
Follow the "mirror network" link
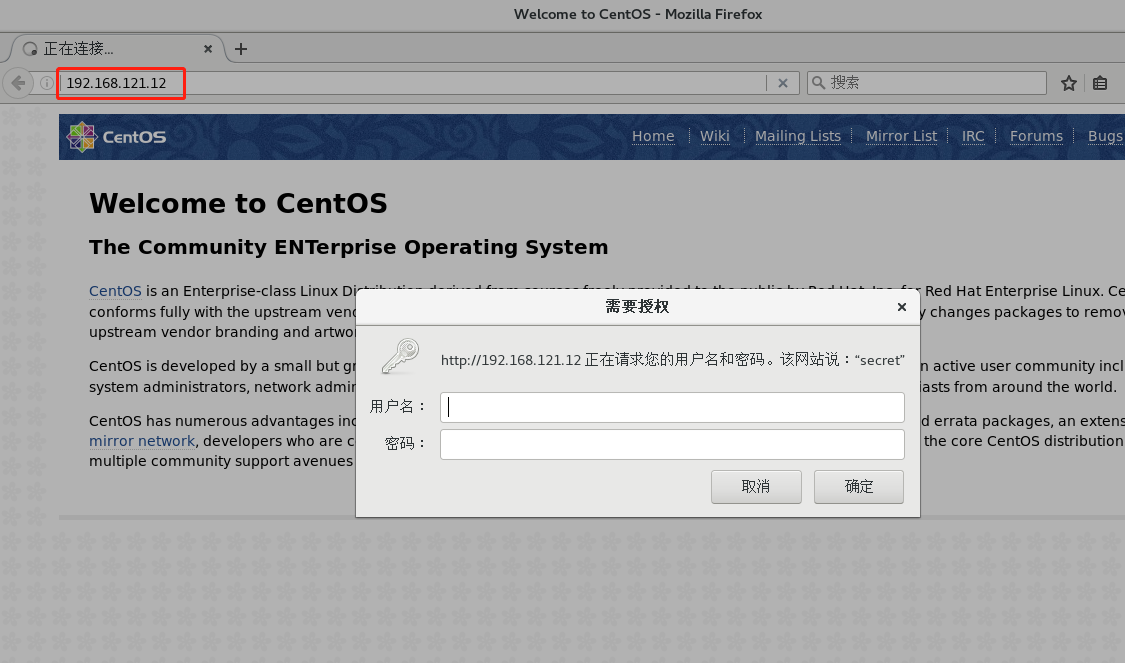142,441
